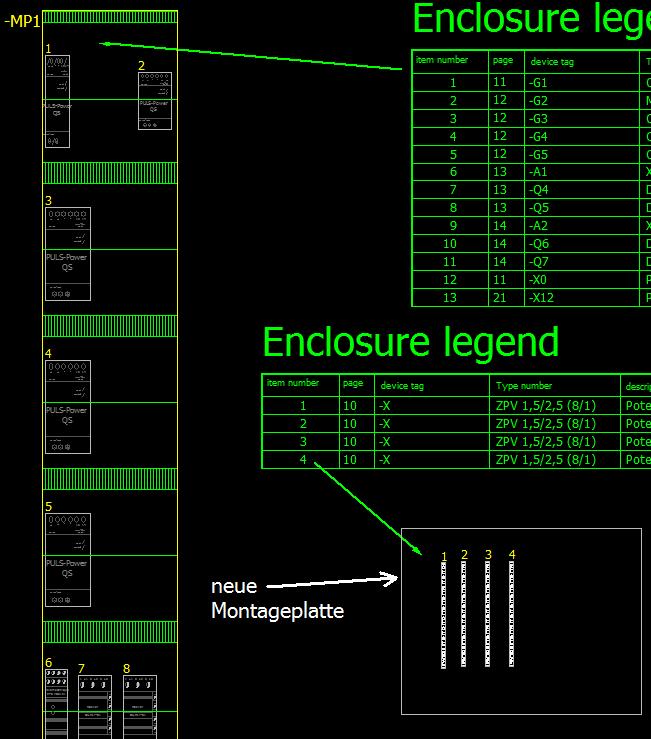This screenshot has width=651, height=739.
Task: Click 'item number' header in upper legend table
Action: [442, 60]
